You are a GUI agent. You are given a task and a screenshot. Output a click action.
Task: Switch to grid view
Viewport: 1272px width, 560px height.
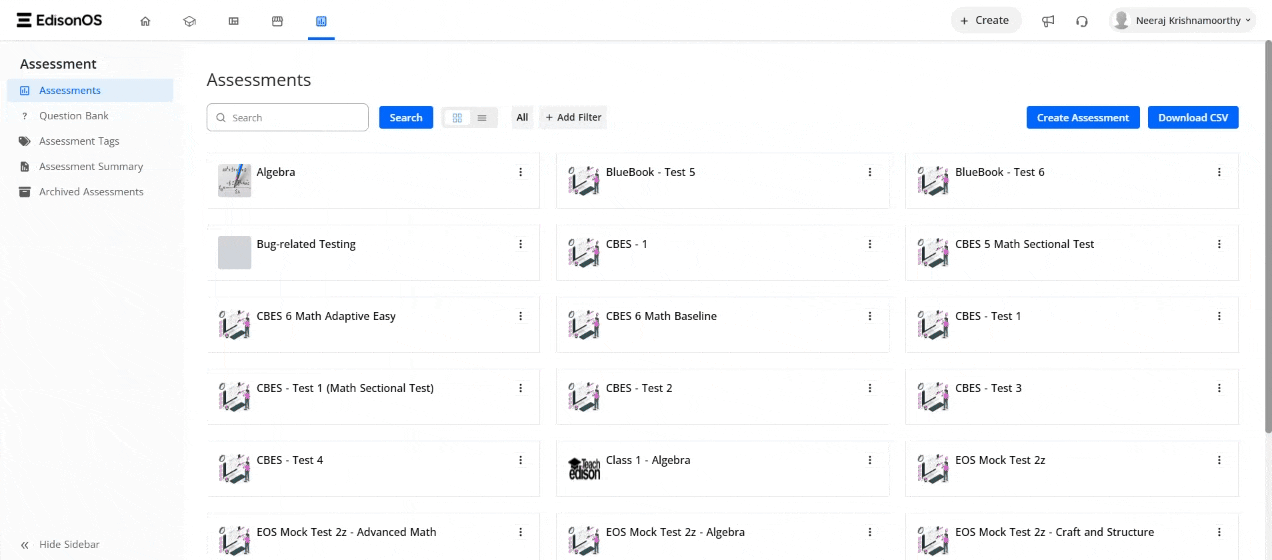(457, 118)
